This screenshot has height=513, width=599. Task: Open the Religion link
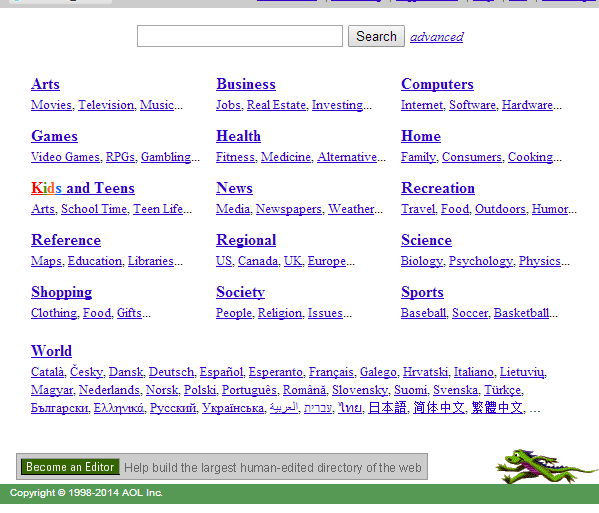[x=280, y=313]
